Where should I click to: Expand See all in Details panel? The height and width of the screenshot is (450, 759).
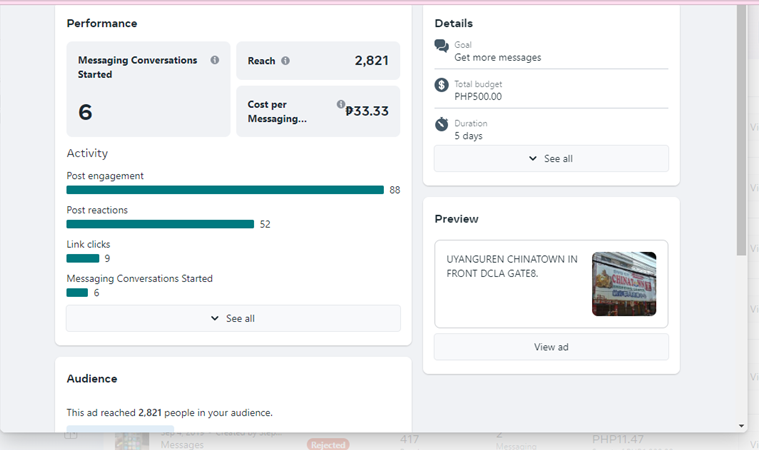(x=551, y=159)
